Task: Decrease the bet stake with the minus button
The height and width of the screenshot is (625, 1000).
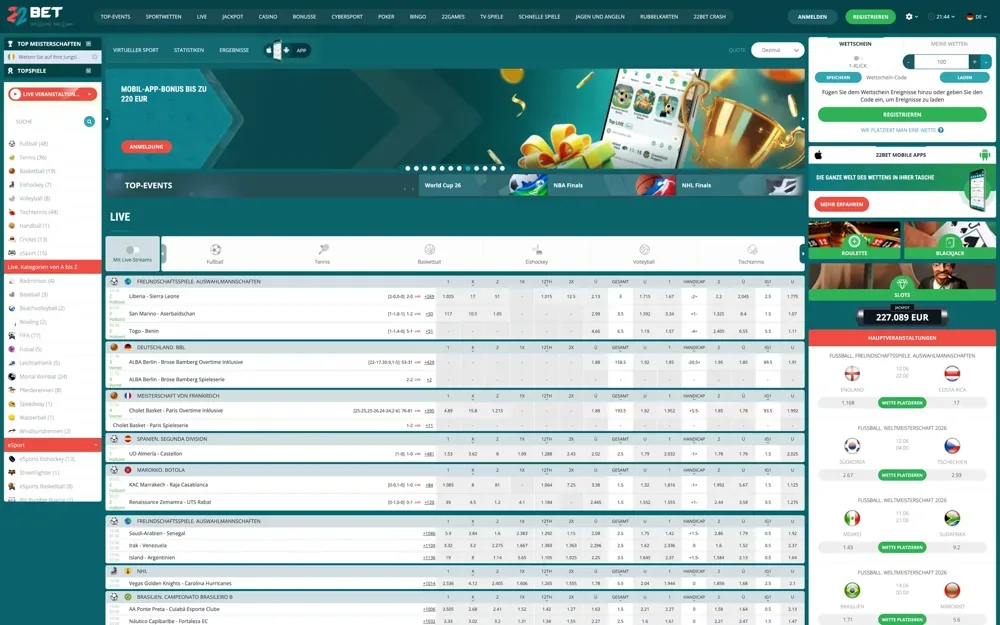Action: click(909, 62)
